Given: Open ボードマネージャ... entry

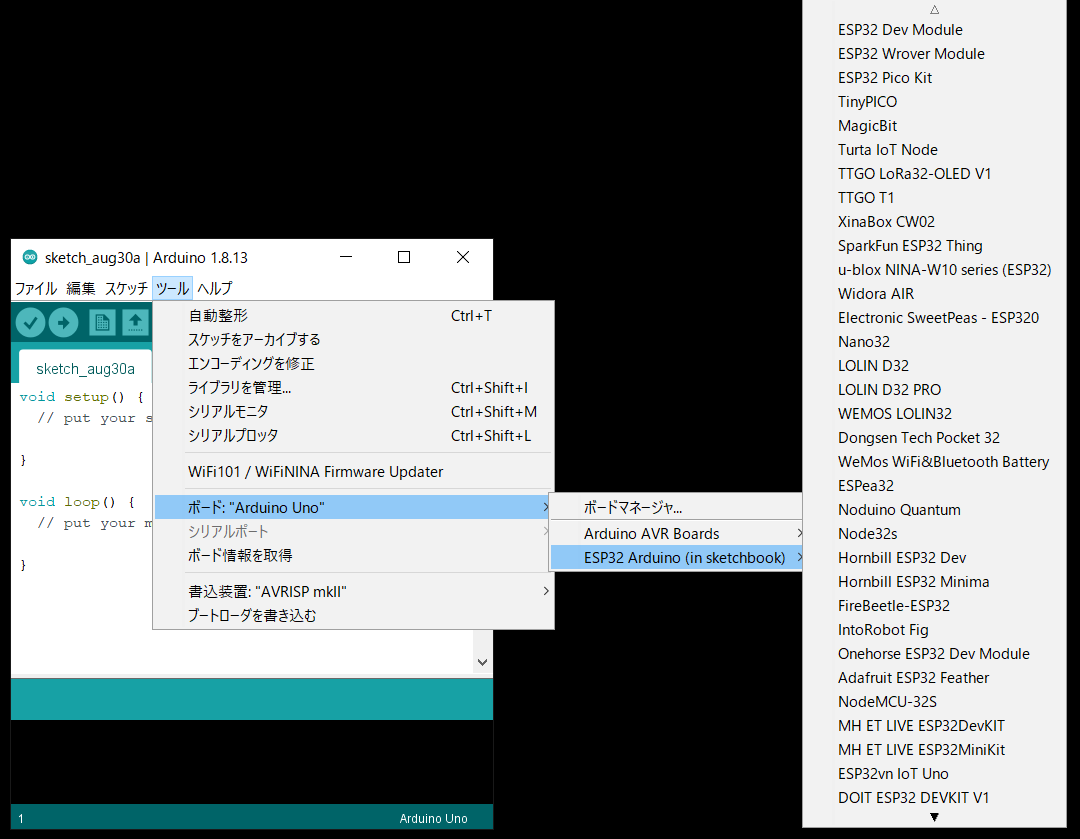Looking at the screenshot, I should click(633, 508).
